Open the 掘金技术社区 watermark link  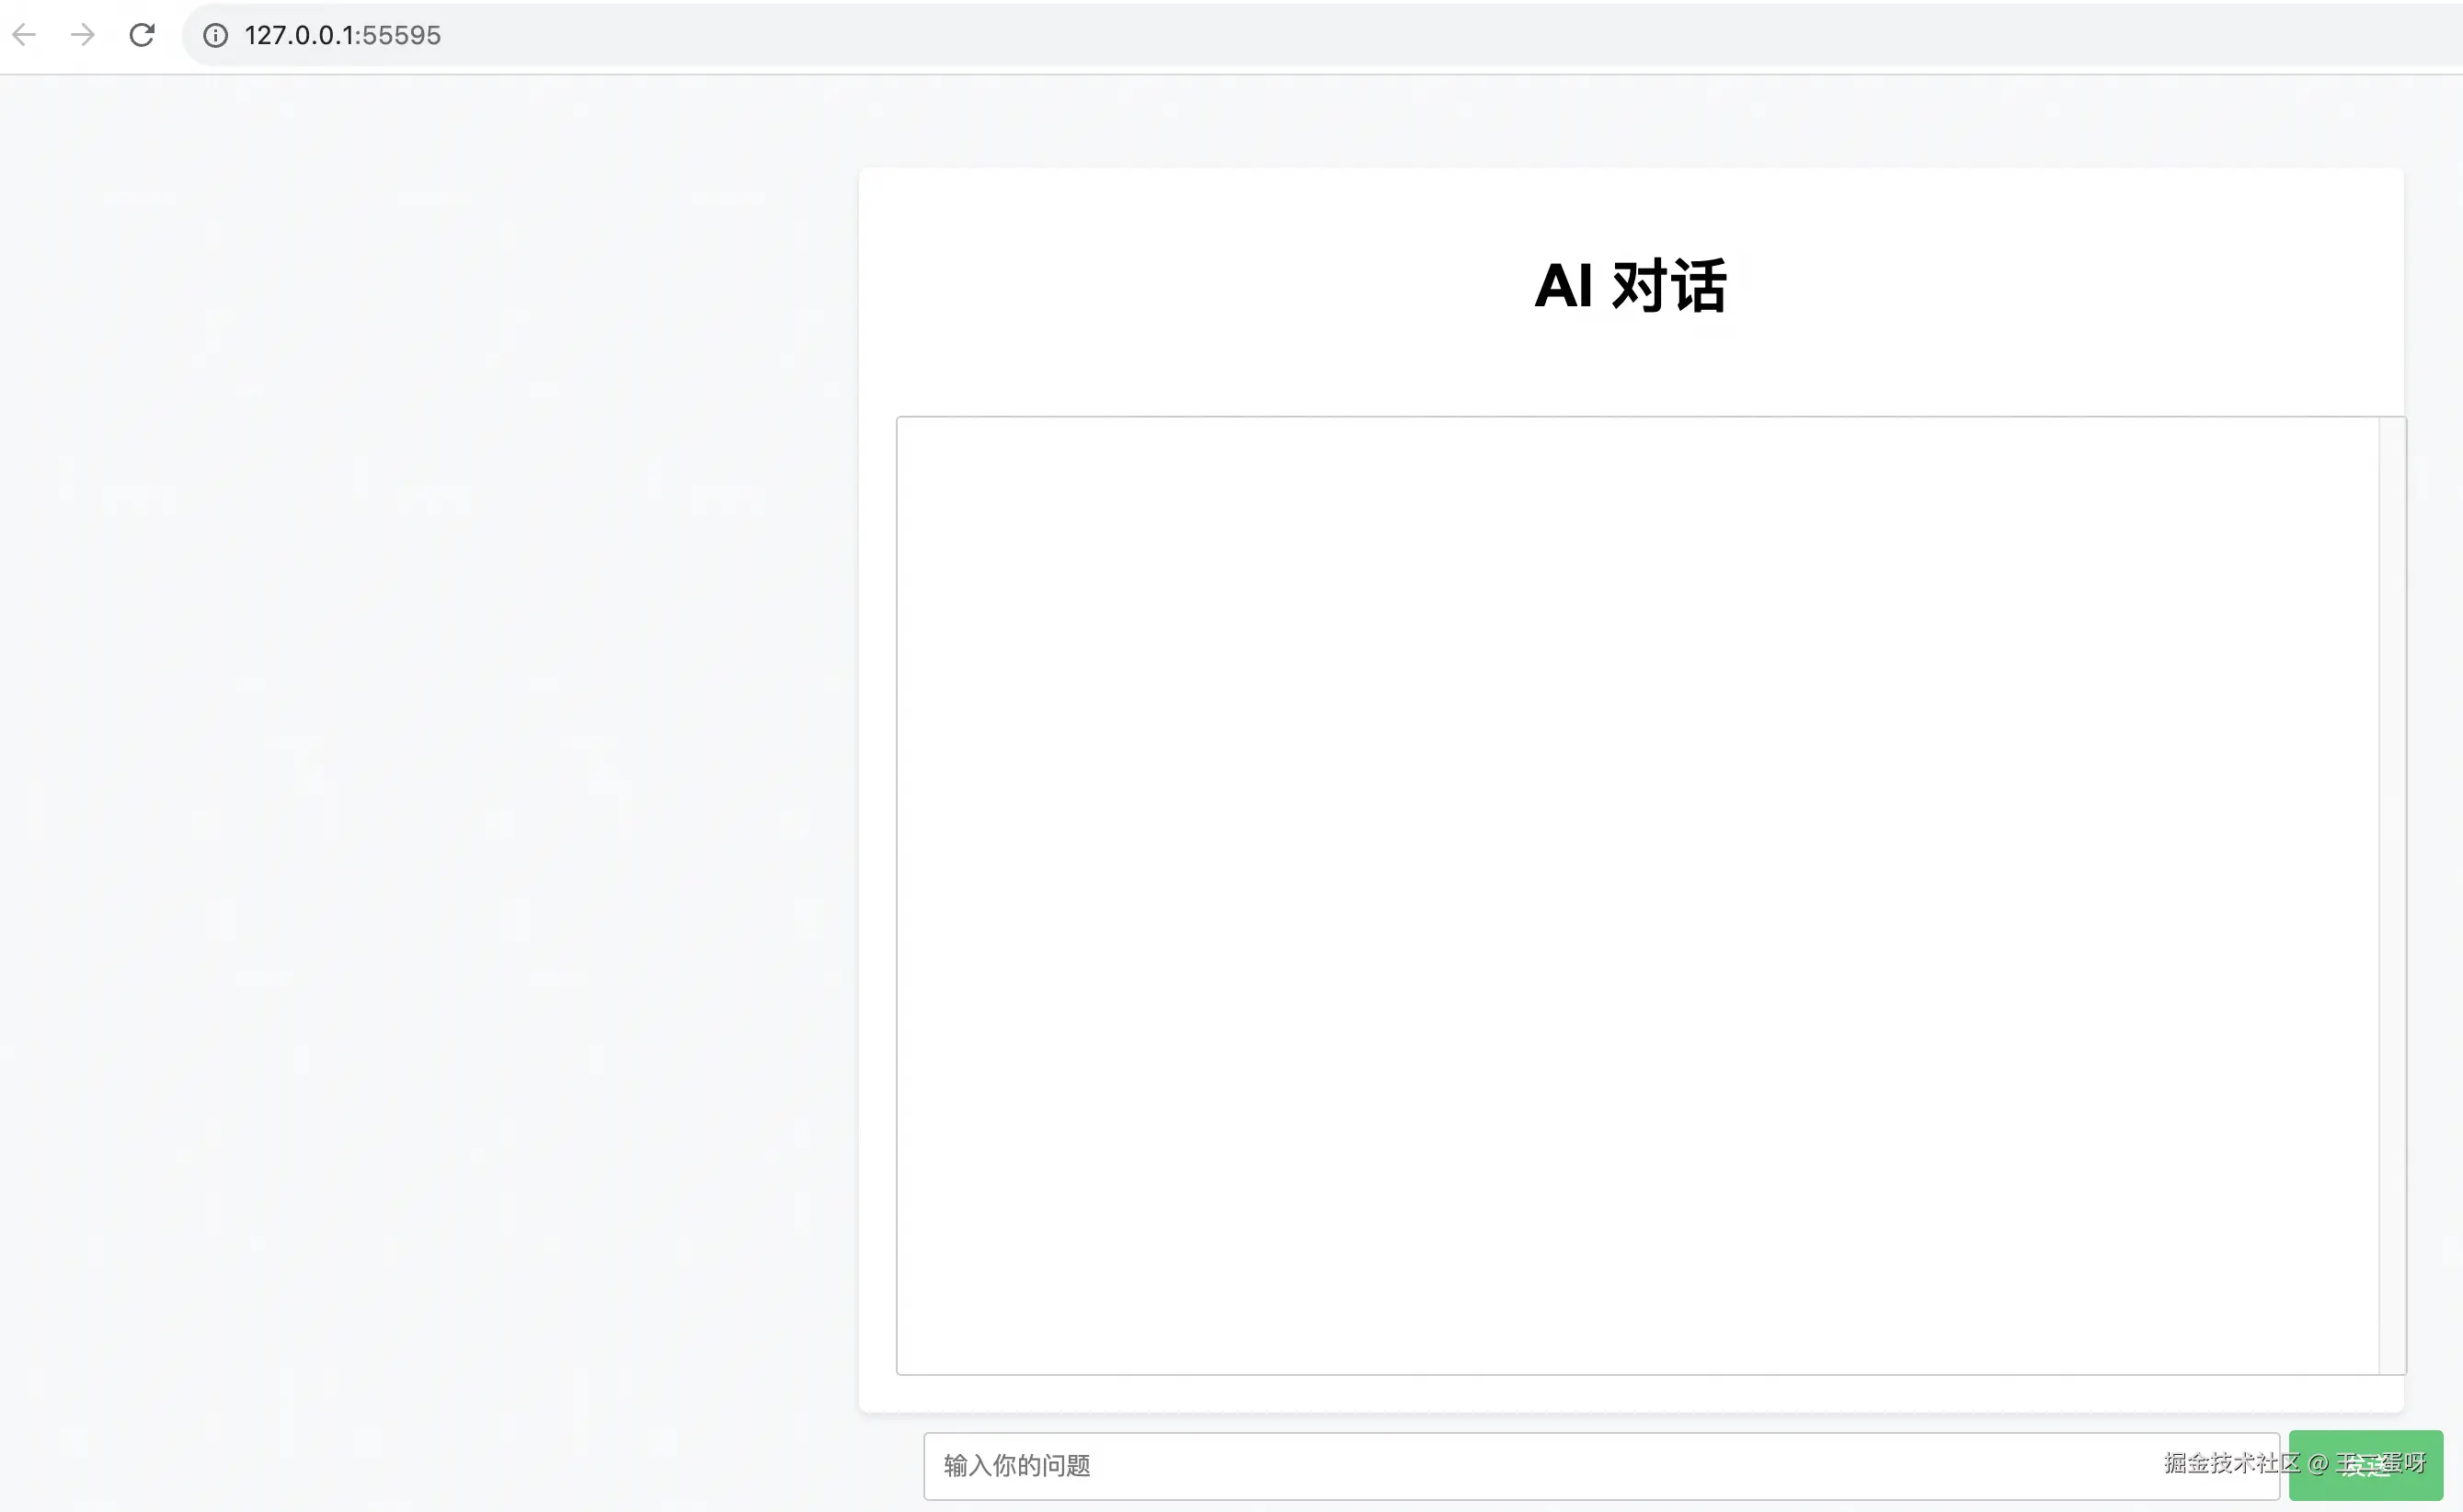[2232, 1463]
